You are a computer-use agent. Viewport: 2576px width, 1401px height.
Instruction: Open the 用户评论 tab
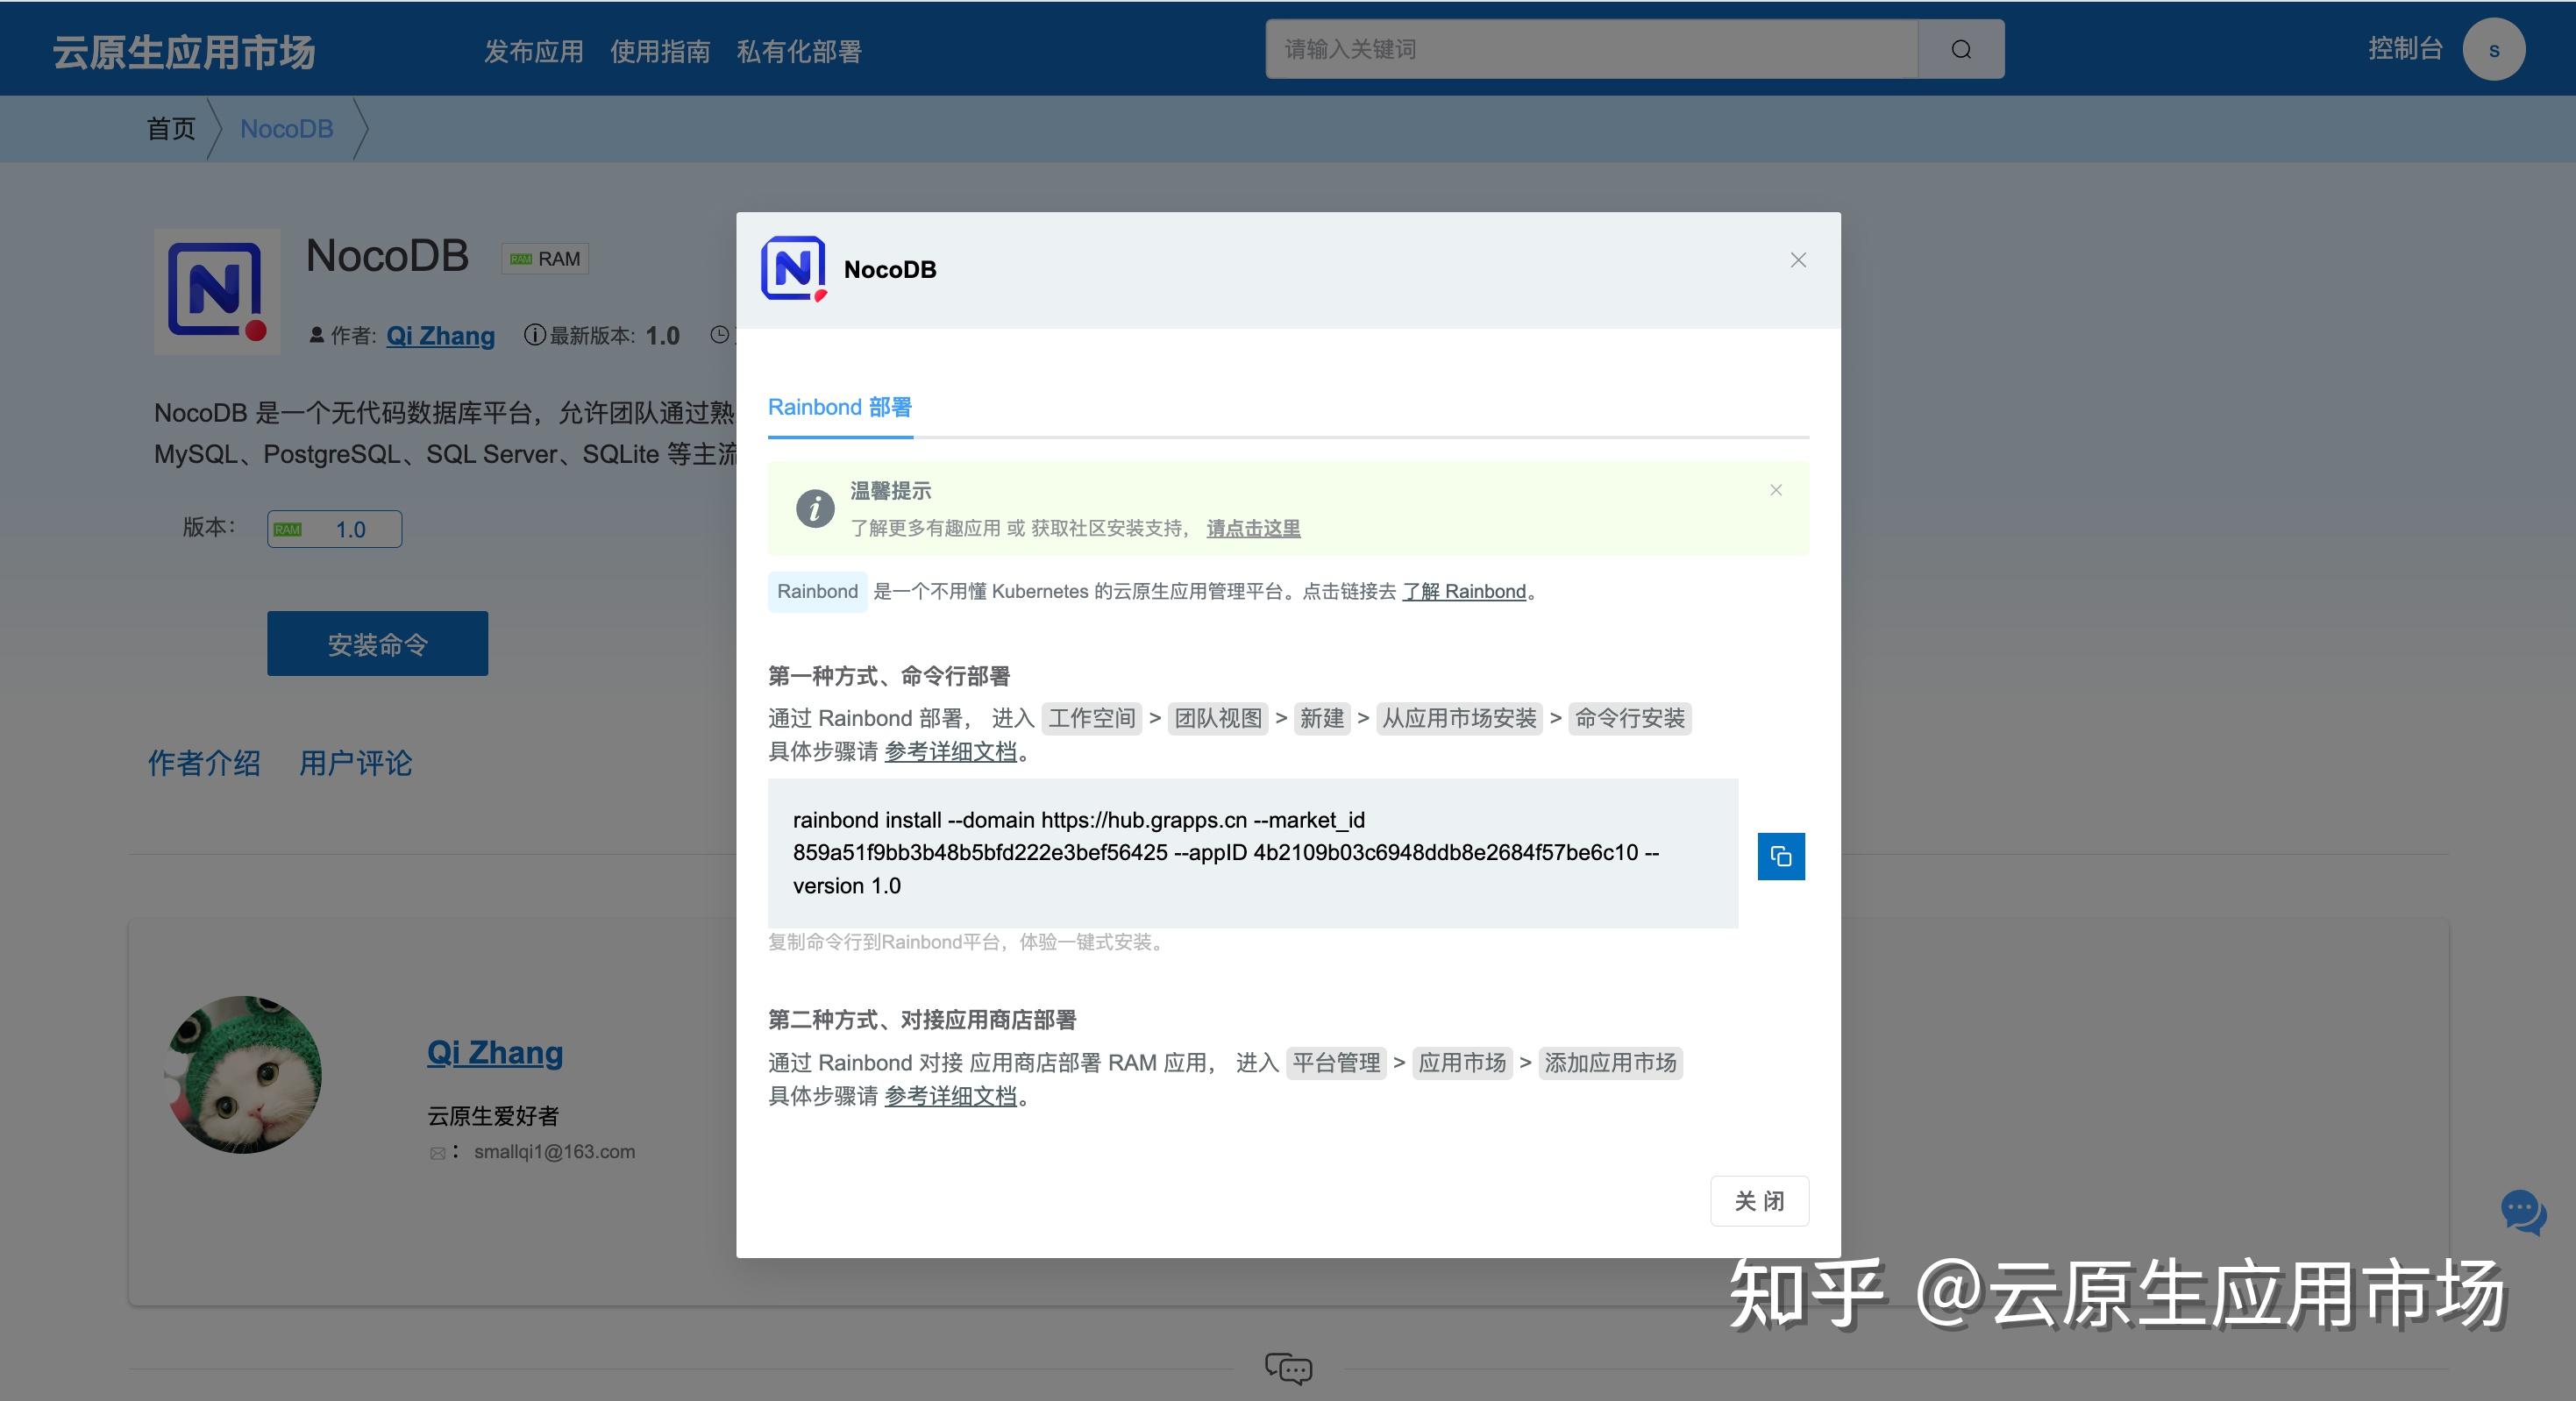coord(355,764)
